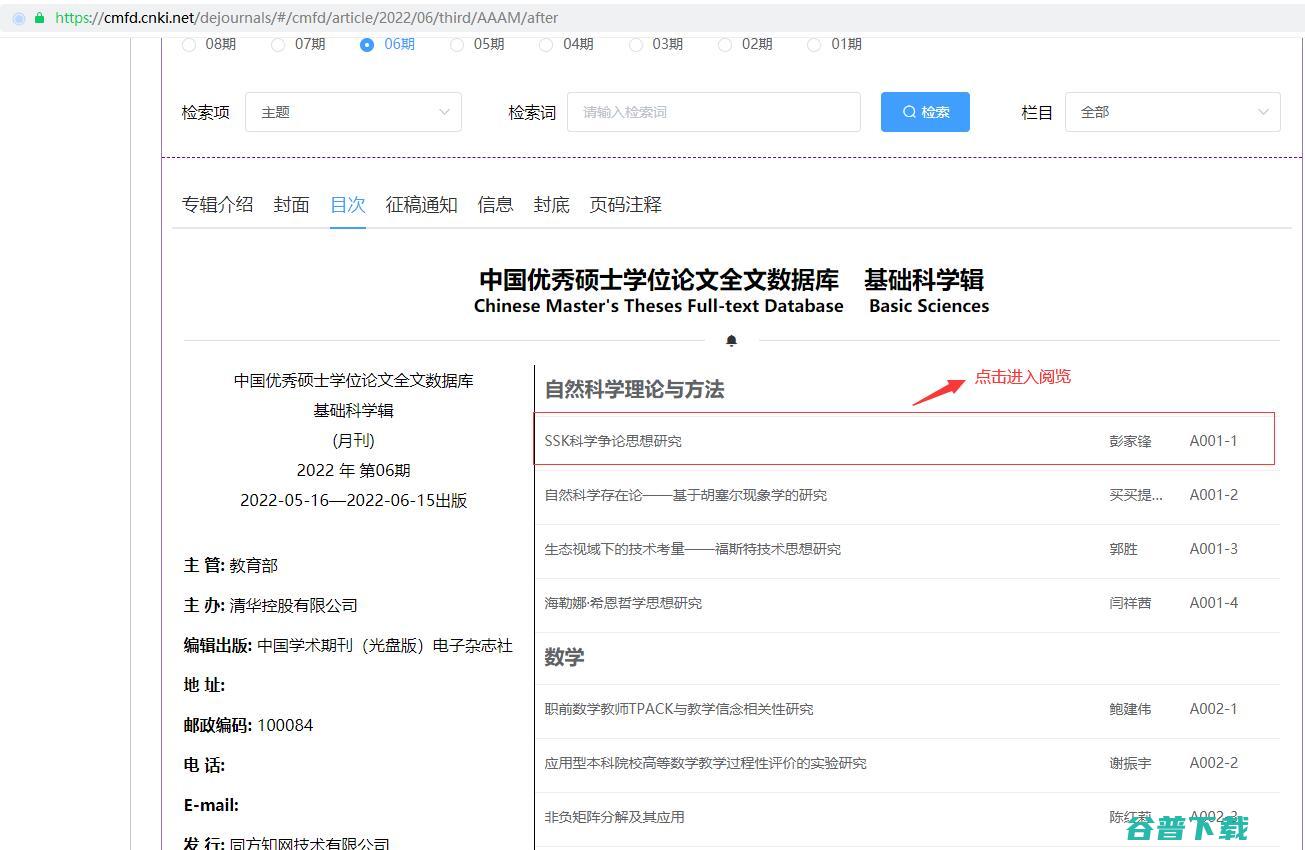
Task: Go to the 封底 tab
Action: (551, 205)
